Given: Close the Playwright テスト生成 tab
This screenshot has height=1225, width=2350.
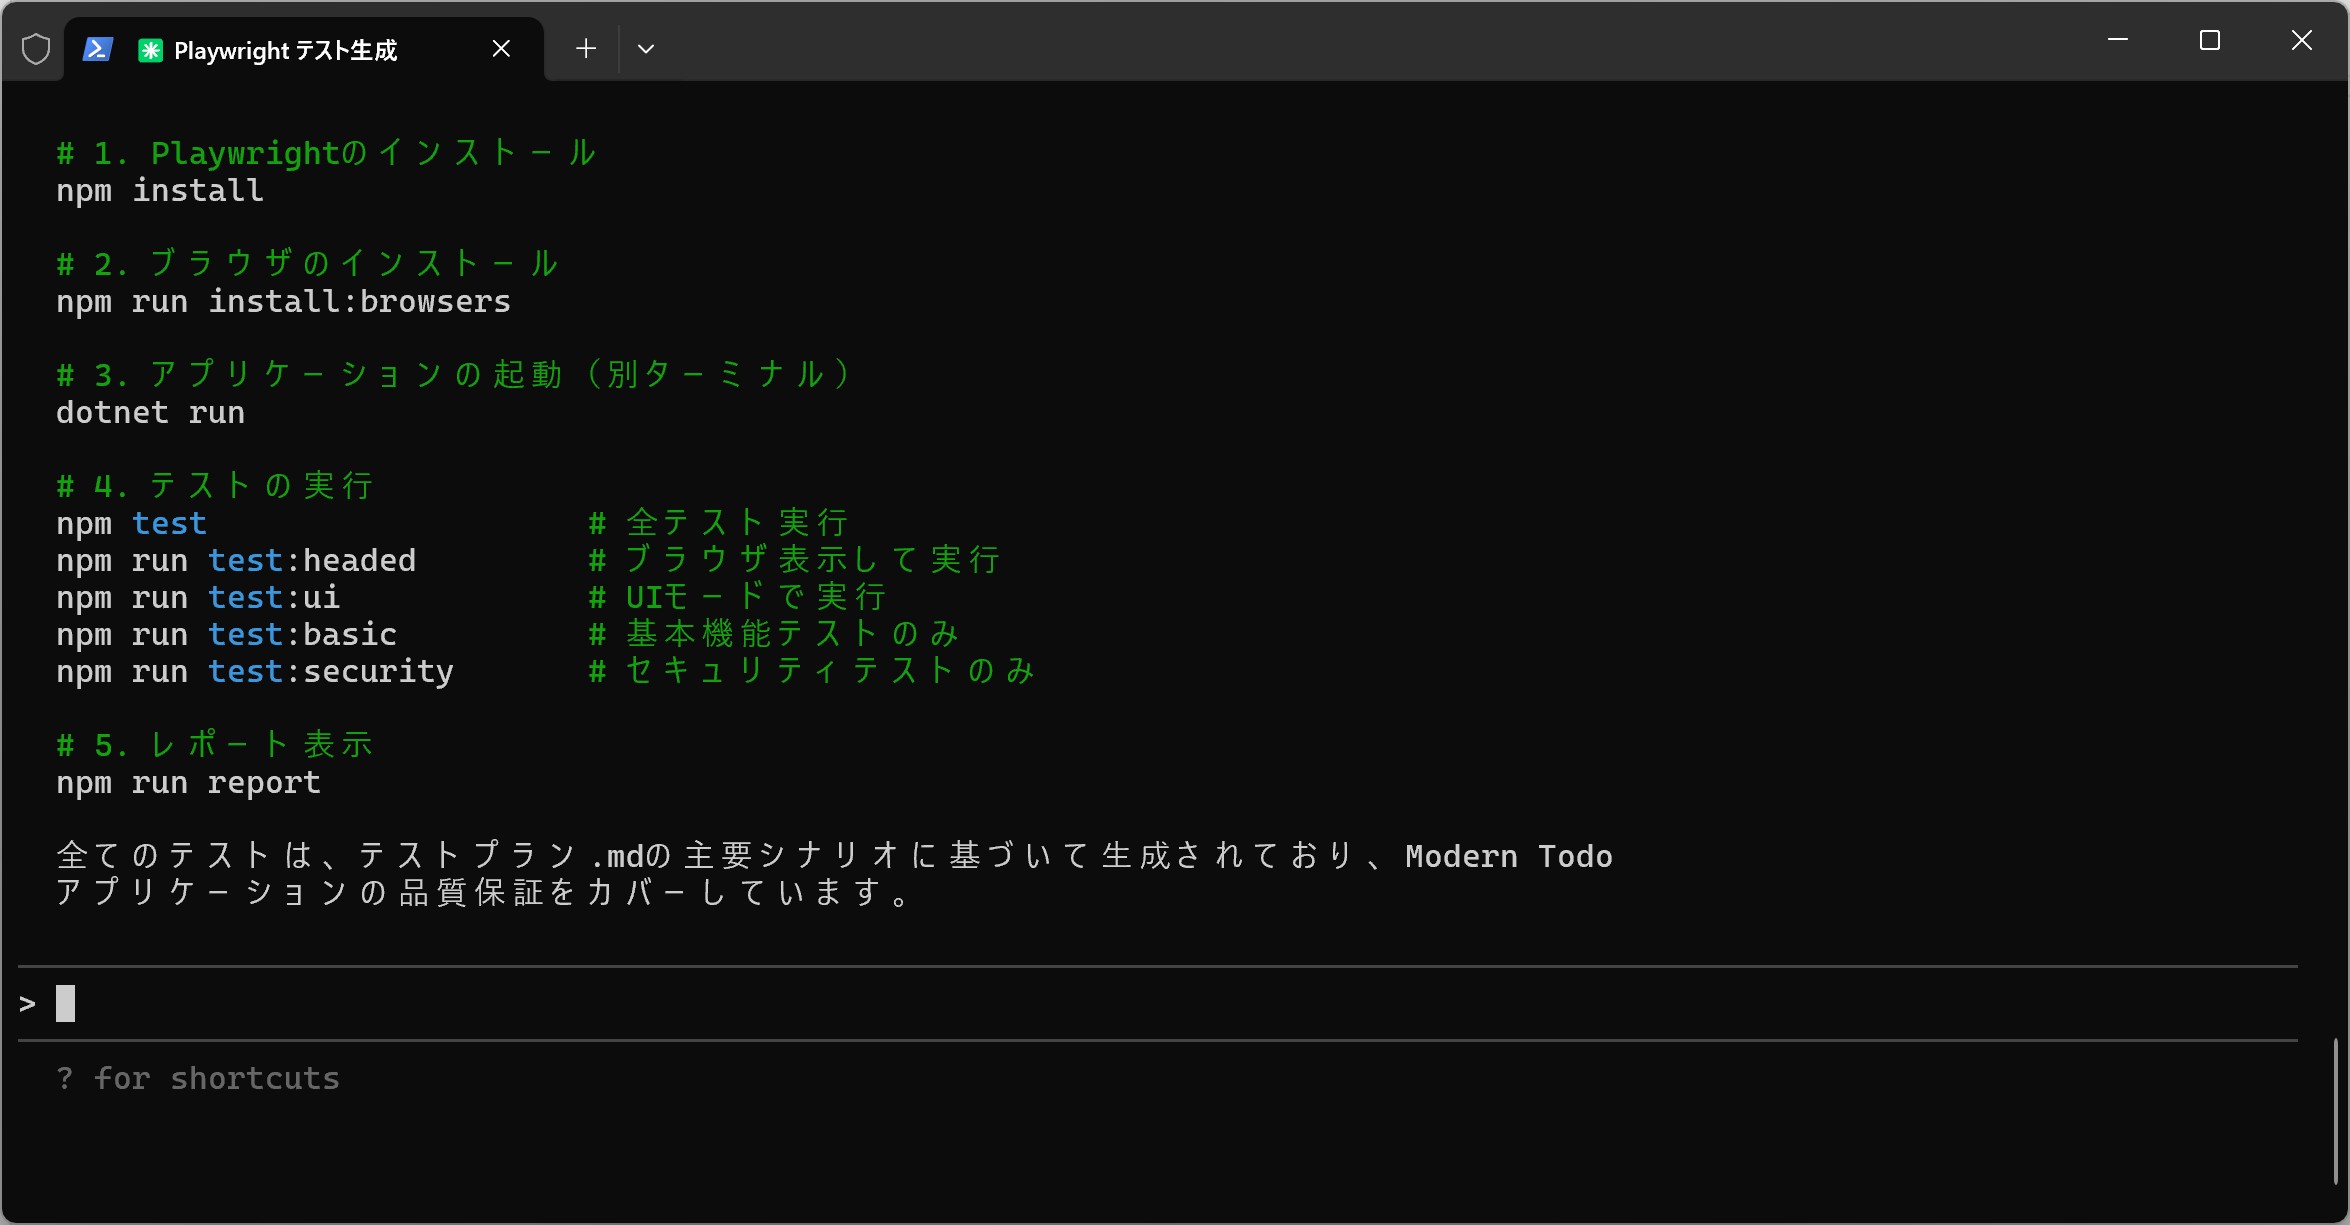Looking at the screenshot, I should 501,49.
